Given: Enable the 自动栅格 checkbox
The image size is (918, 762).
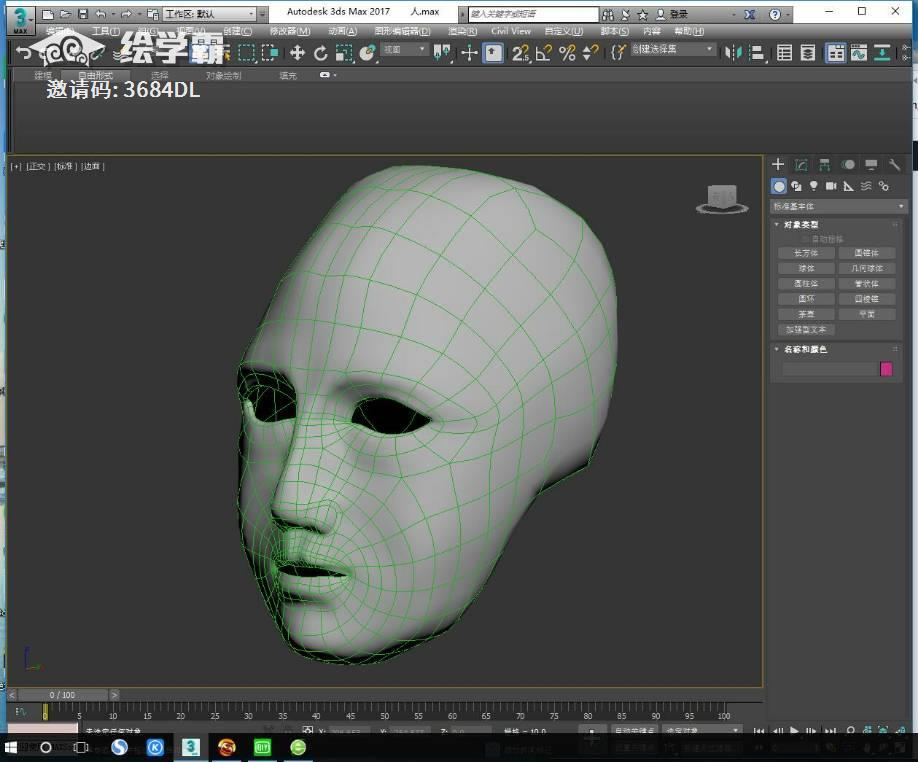Looking at the screenshot, I should pyautogui.click(x=806, y=239).
